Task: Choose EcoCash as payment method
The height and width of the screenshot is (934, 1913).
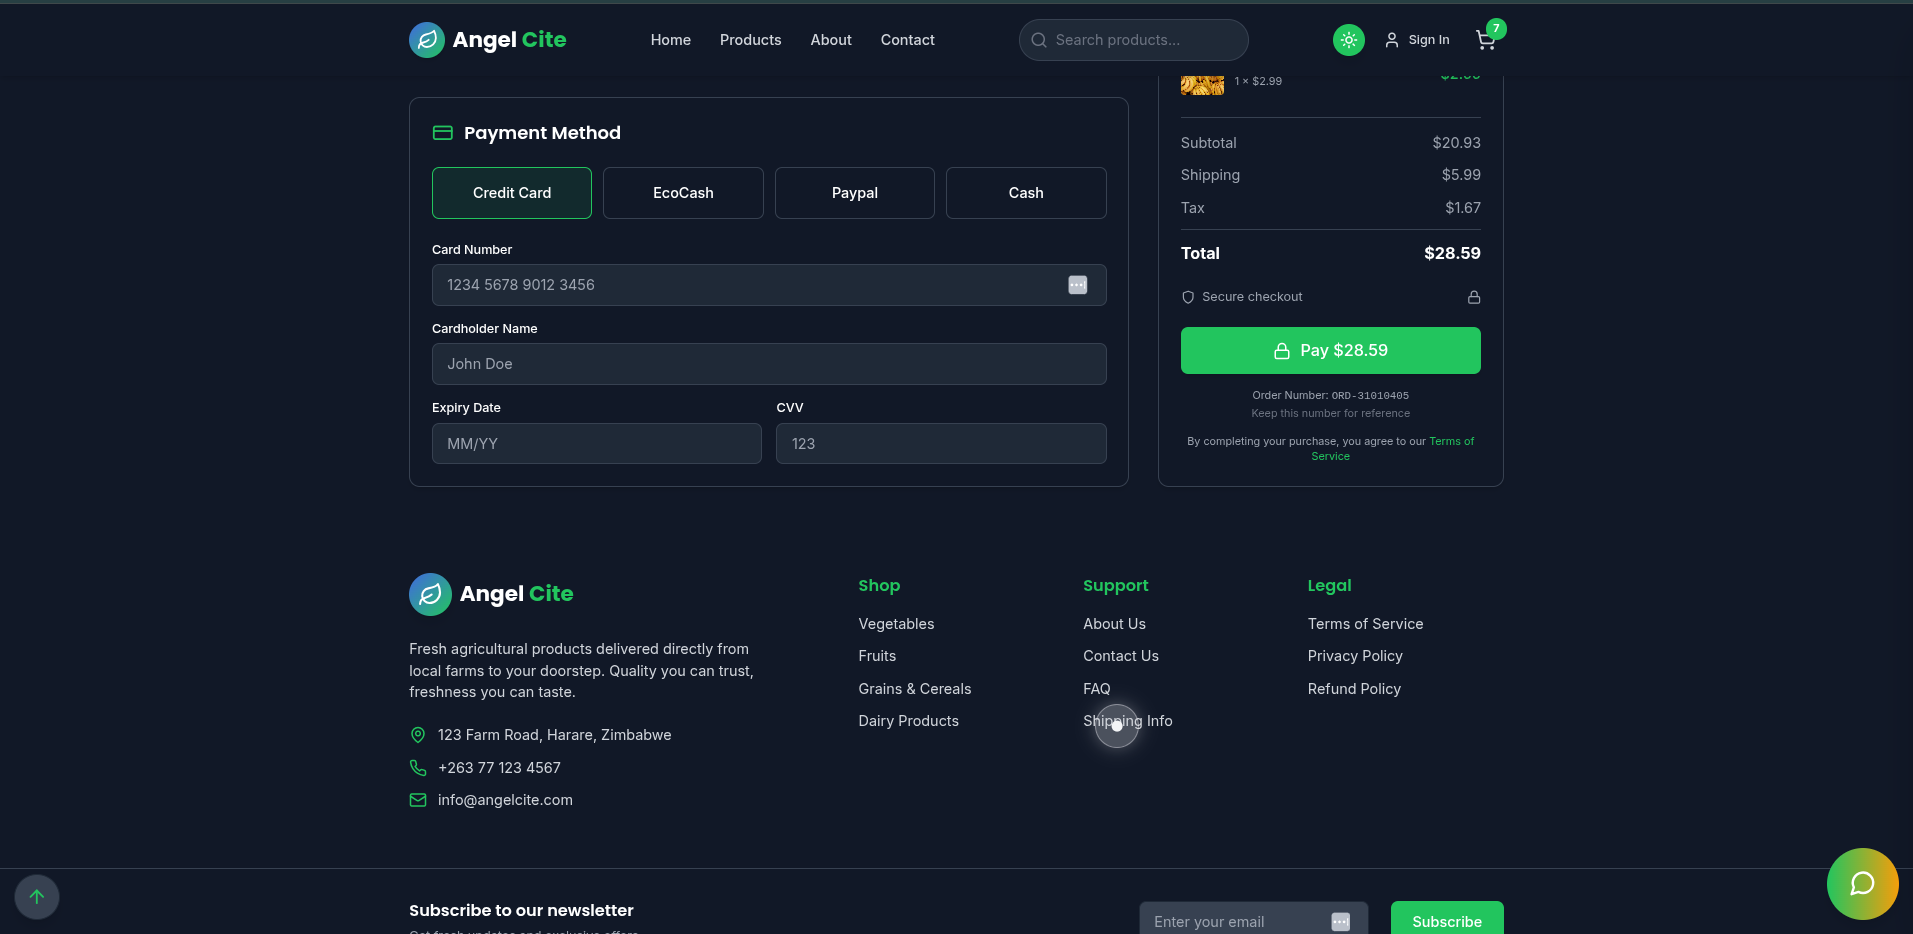Action: pos(683,193)
